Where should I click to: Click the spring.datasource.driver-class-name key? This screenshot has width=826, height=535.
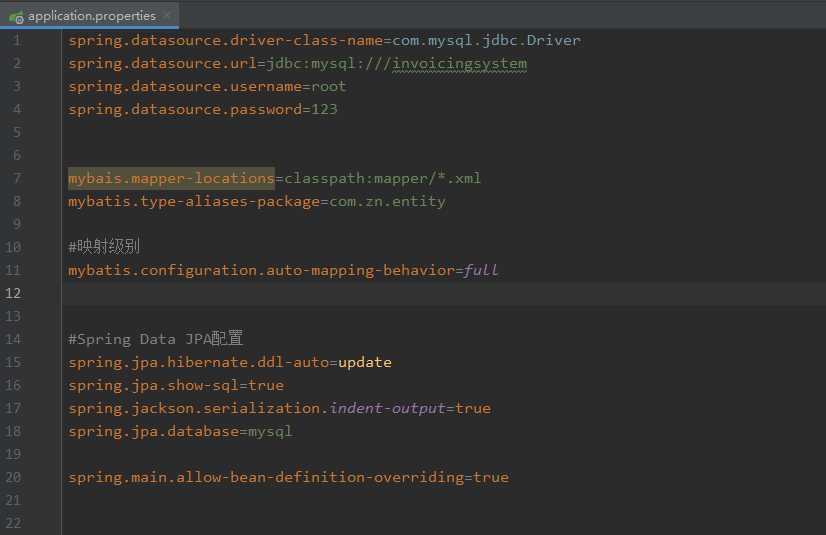pyautogui.click(x=225, y=41)
